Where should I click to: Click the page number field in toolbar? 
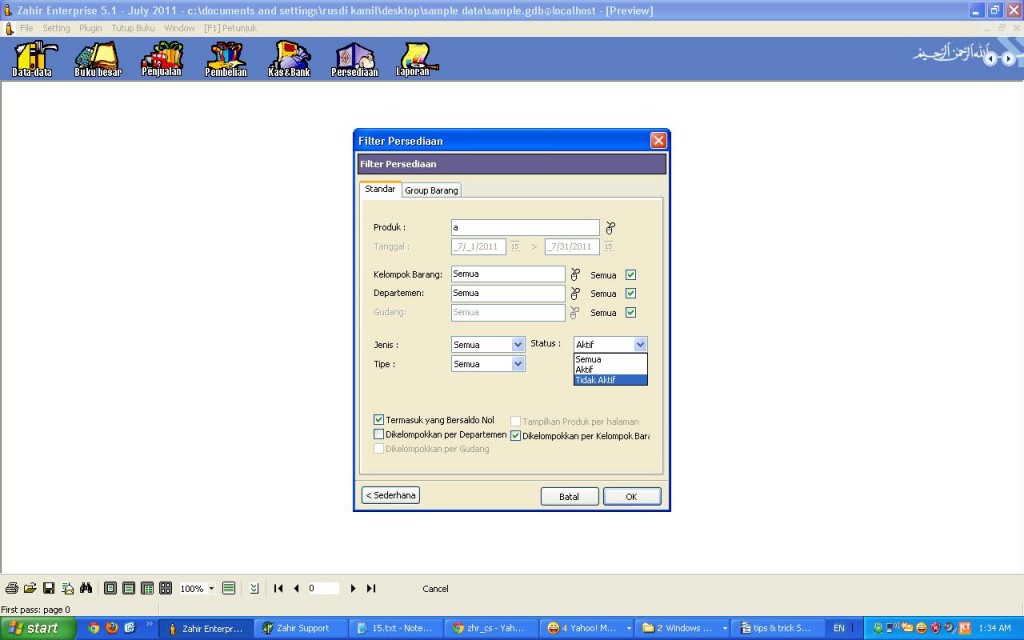point(323,588)
